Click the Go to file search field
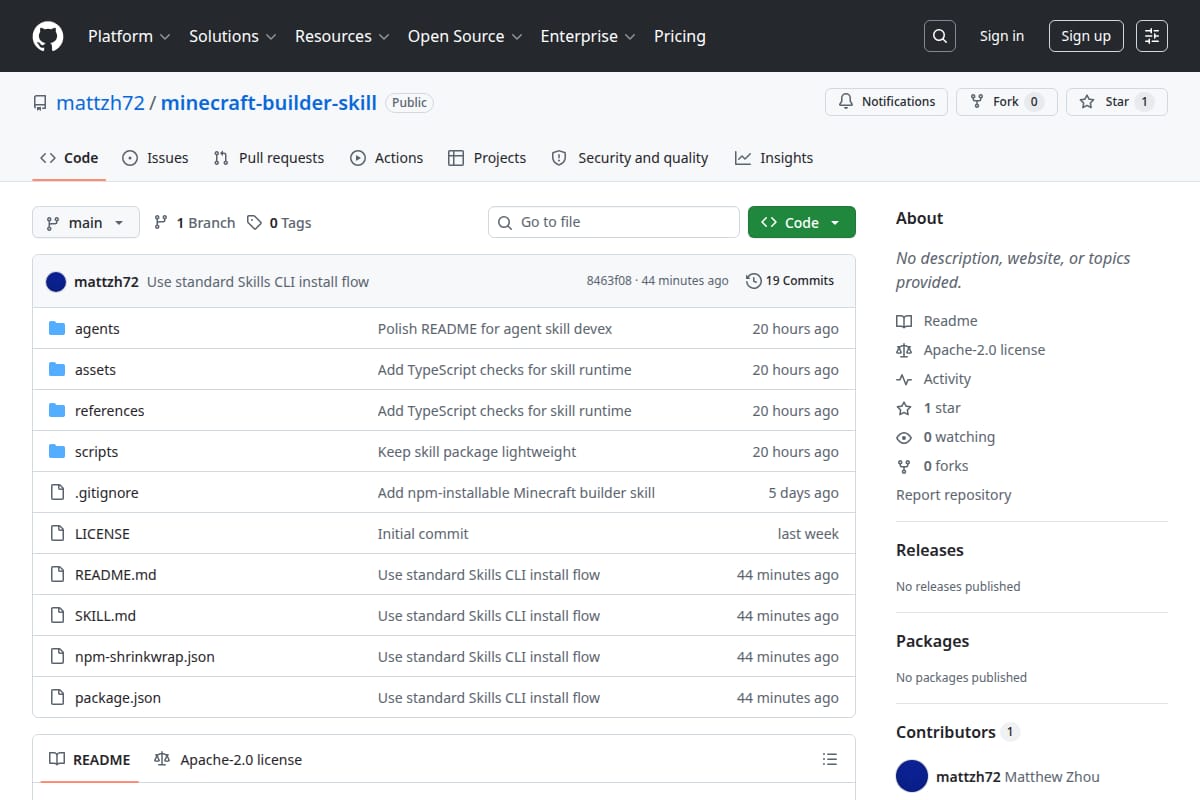This screenshot has height=800, width=1200. point(614,222)
